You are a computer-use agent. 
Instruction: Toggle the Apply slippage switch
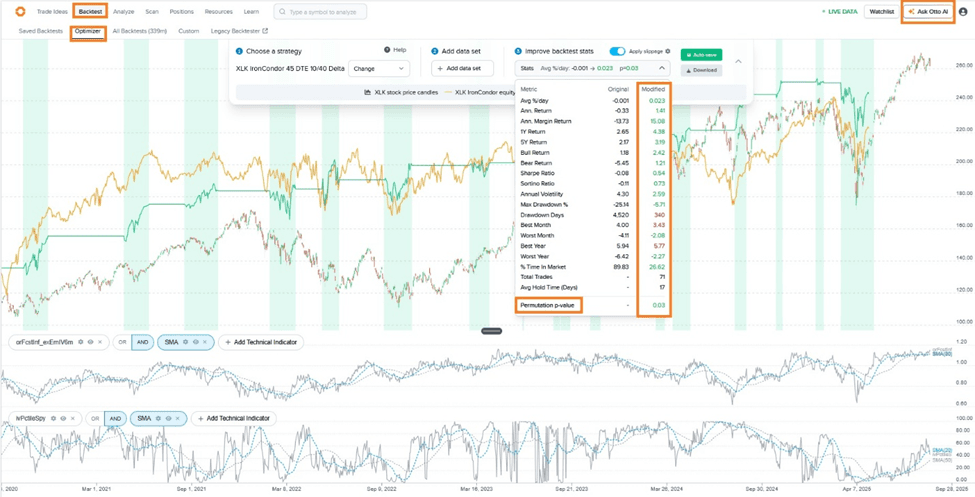tap(617, 51)
